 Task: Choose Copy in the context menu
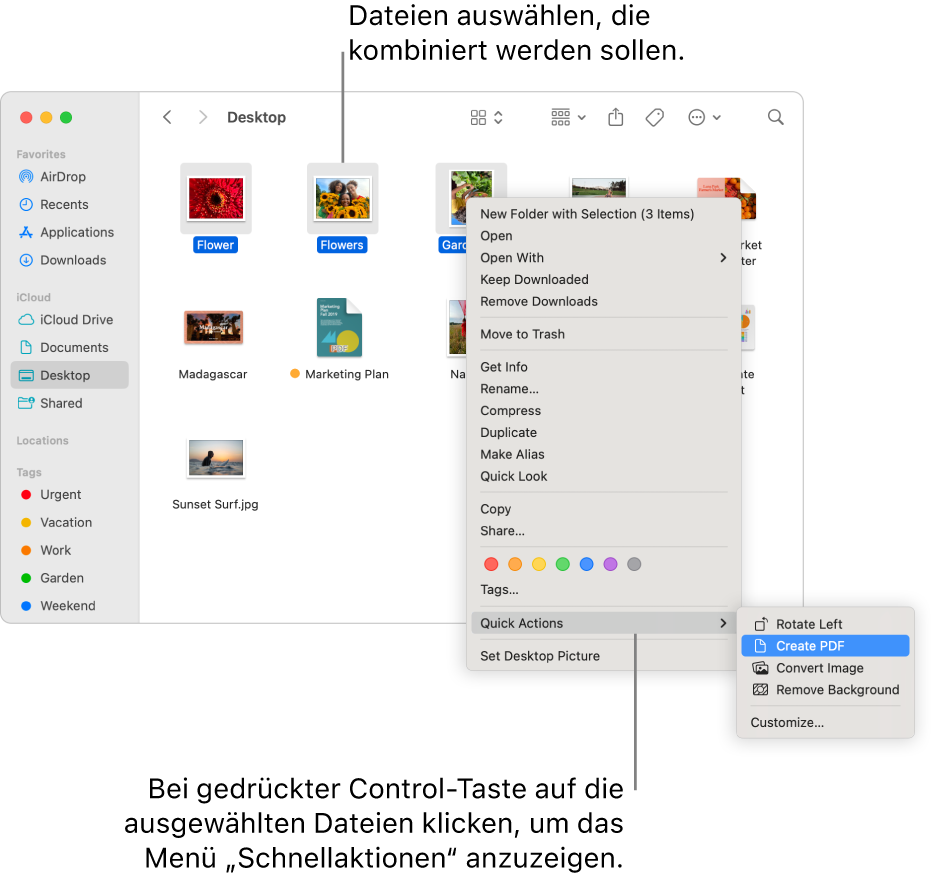603,509
